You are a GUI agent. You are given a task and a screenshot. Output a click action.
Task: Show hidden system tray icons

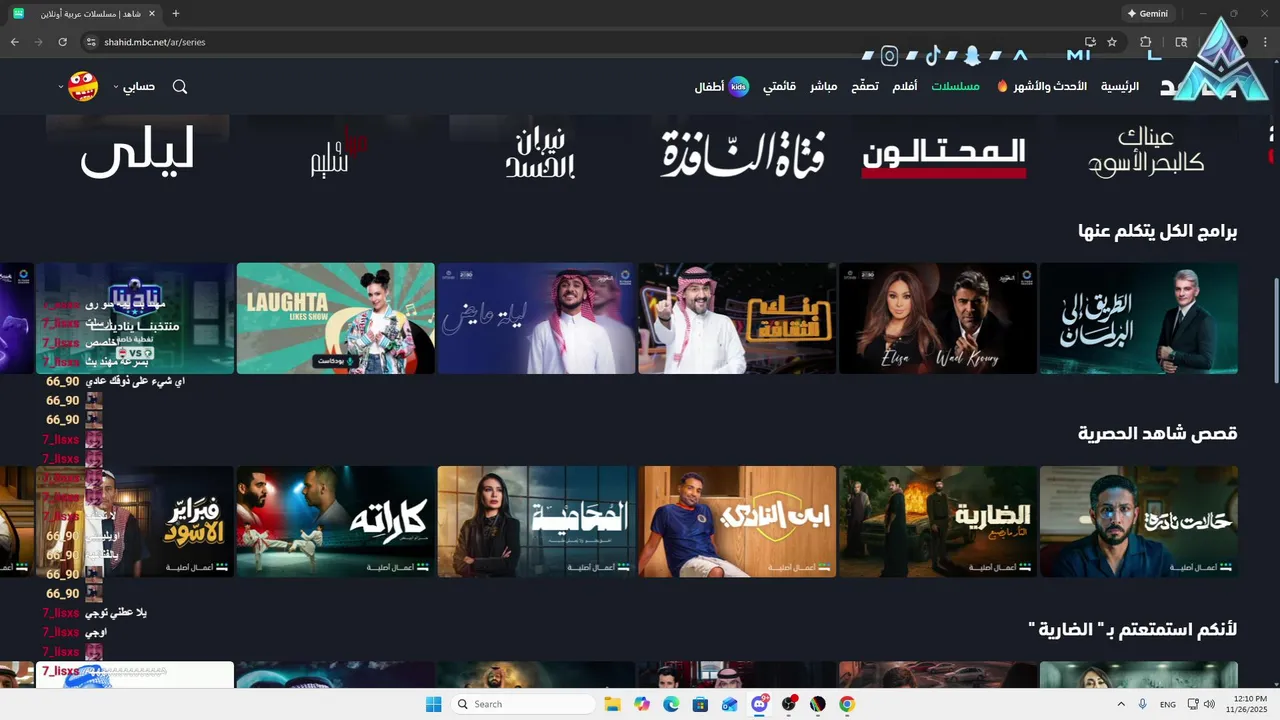(1120, 704)
